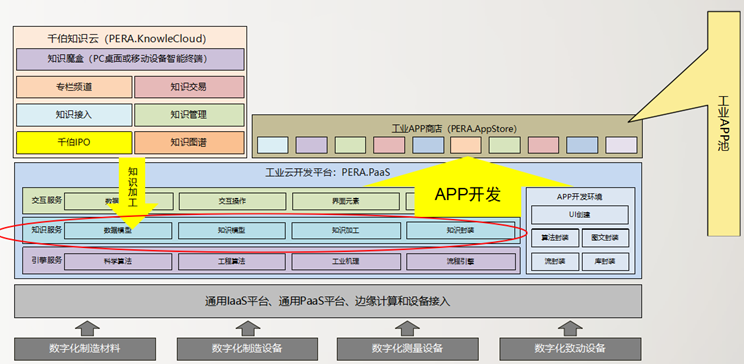Screen dimensions: 744x364
Task: Select the 图文封装 box
Action: [605, 238]
